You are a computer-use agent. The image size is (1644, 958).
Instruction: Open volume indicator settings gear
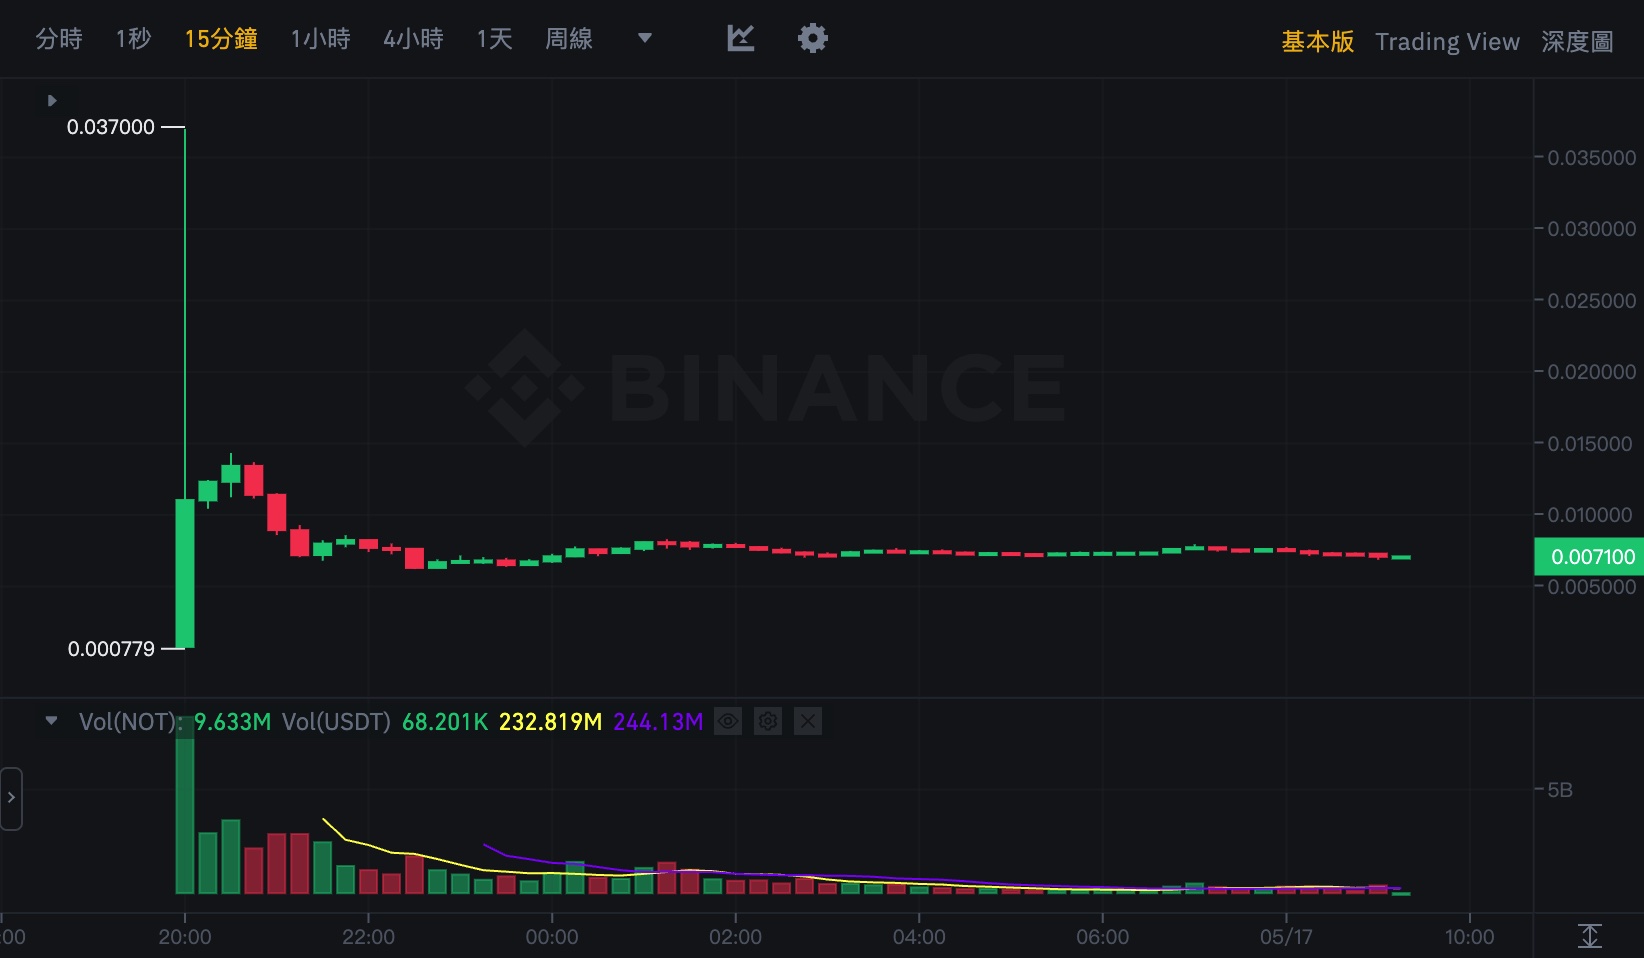(x=768, y=721)
